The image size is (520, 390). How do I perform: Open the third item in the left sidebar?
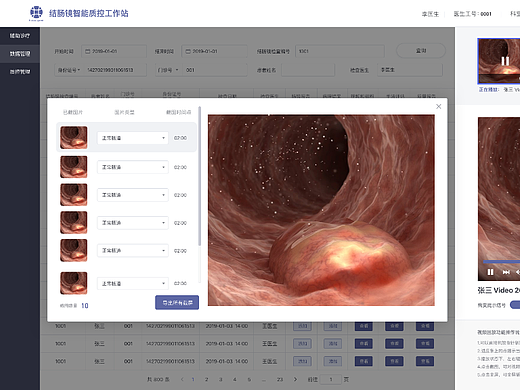pos(20,72)
